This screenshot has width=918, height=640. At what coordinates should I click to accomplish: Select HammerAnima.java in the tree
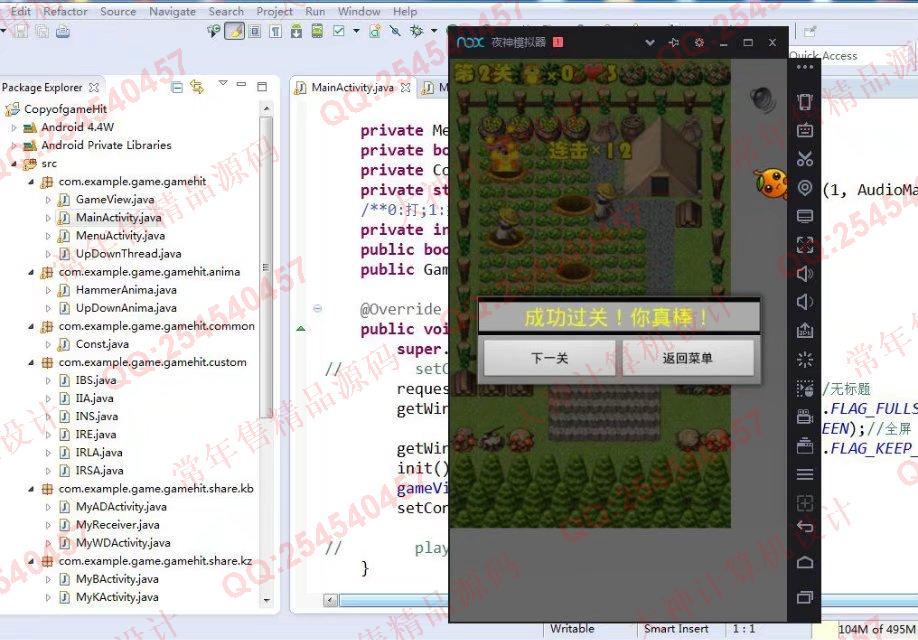point(126,290)
